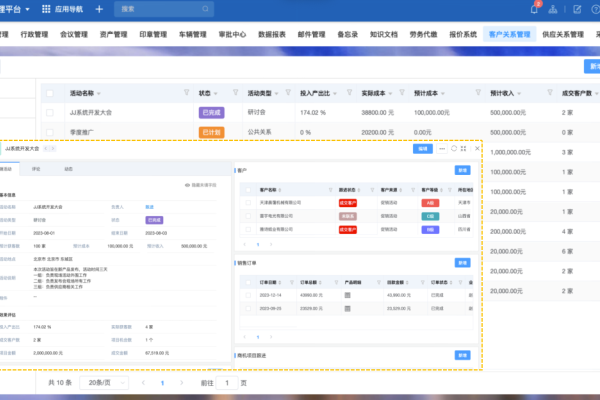This screenshot has height=400, width=600.
Task: Expand detail panel to fullscreen
Action: 463,149
